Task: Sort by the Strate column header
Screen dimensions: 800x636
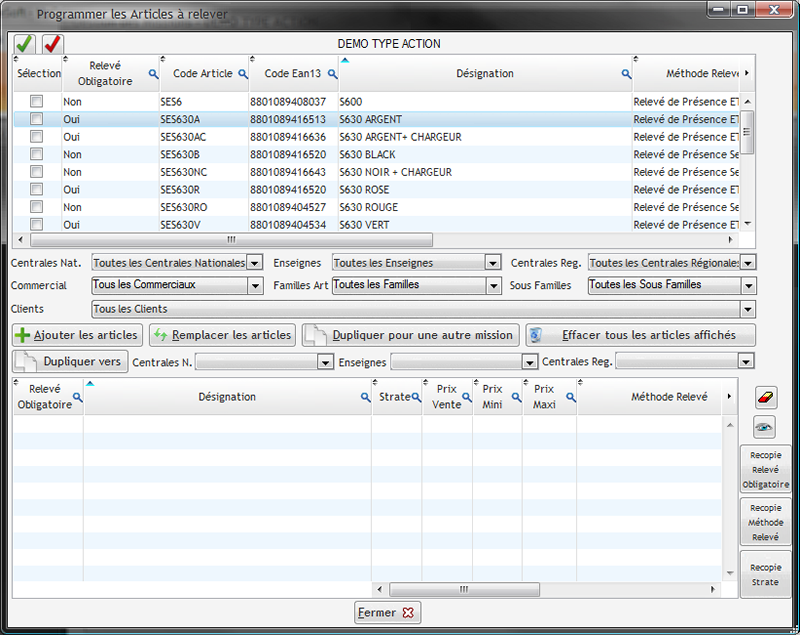Action: [394, 397]
